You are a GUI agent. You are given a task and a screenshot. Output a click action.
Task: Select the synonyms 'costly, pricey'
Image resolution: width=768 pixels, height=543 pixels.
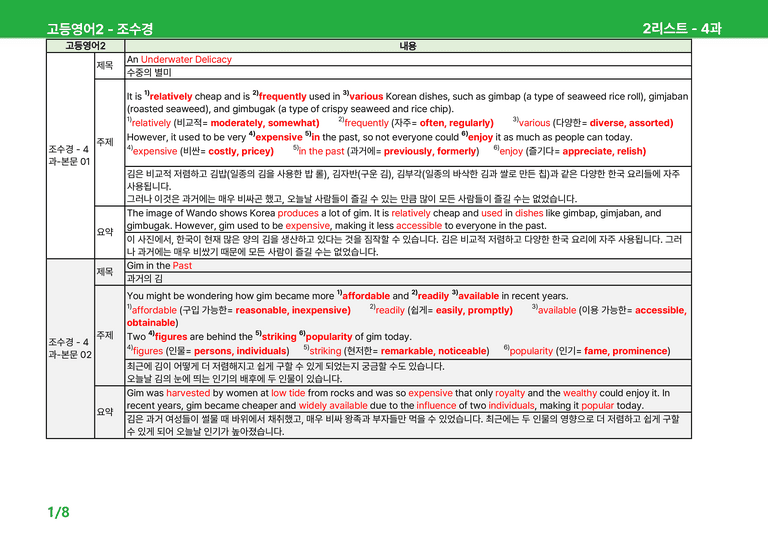240,151
